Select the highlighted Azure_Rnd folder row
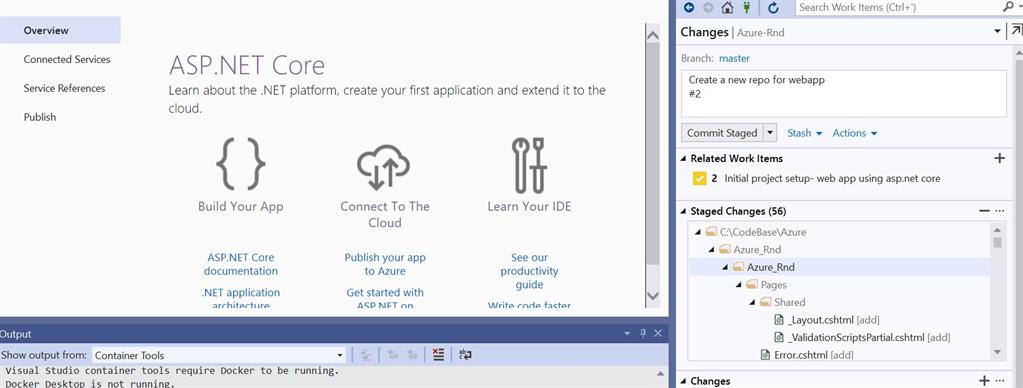The width and height of the screenshot is (1023, 388). pos(840,267)
